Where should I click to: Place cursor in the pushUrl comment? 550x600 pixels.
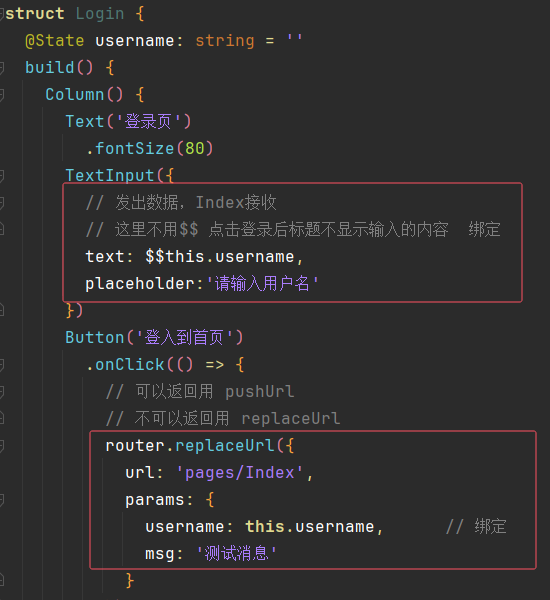click(x=200, y=392)
